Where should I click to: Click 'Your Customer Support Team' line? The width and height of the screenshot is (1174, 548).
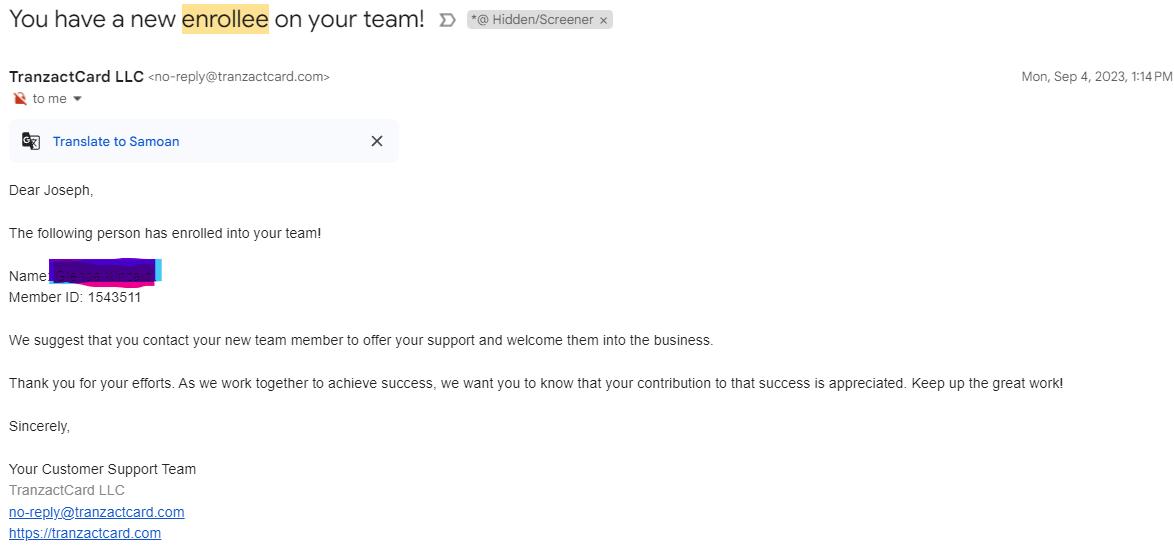coord(103,469)
